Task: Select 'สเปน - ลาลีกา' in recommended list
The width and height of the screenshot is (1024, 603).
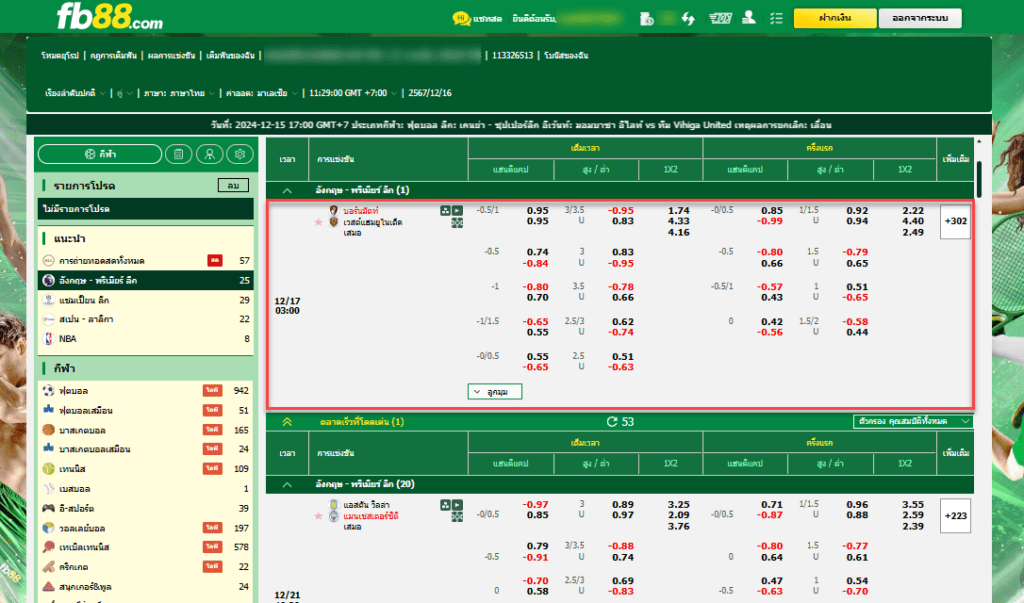Action: point(146,319)
